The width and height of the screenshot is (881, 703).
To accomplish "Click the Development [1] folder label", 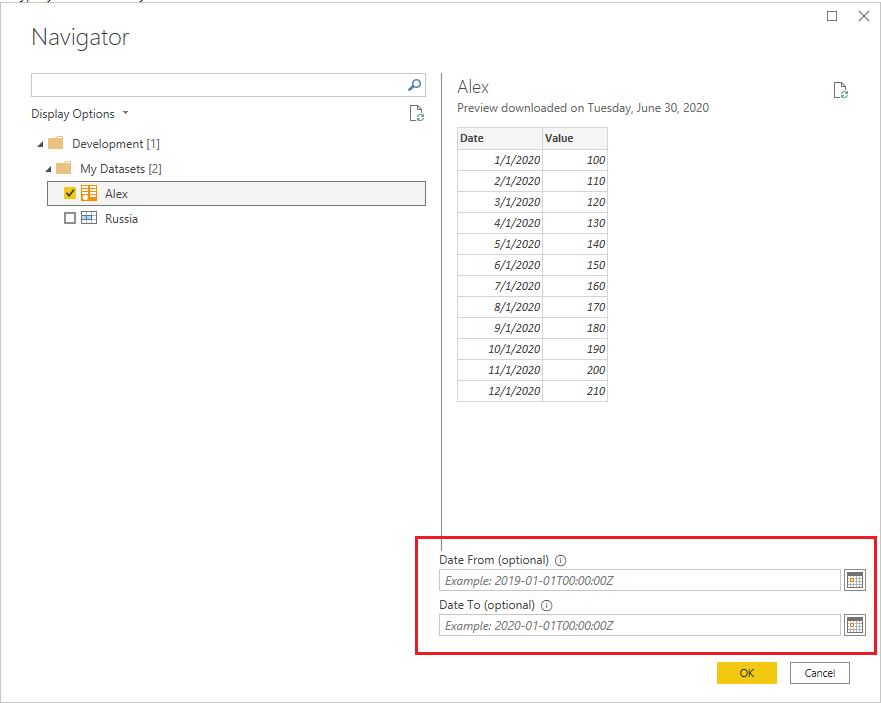I will coord(116,144).
